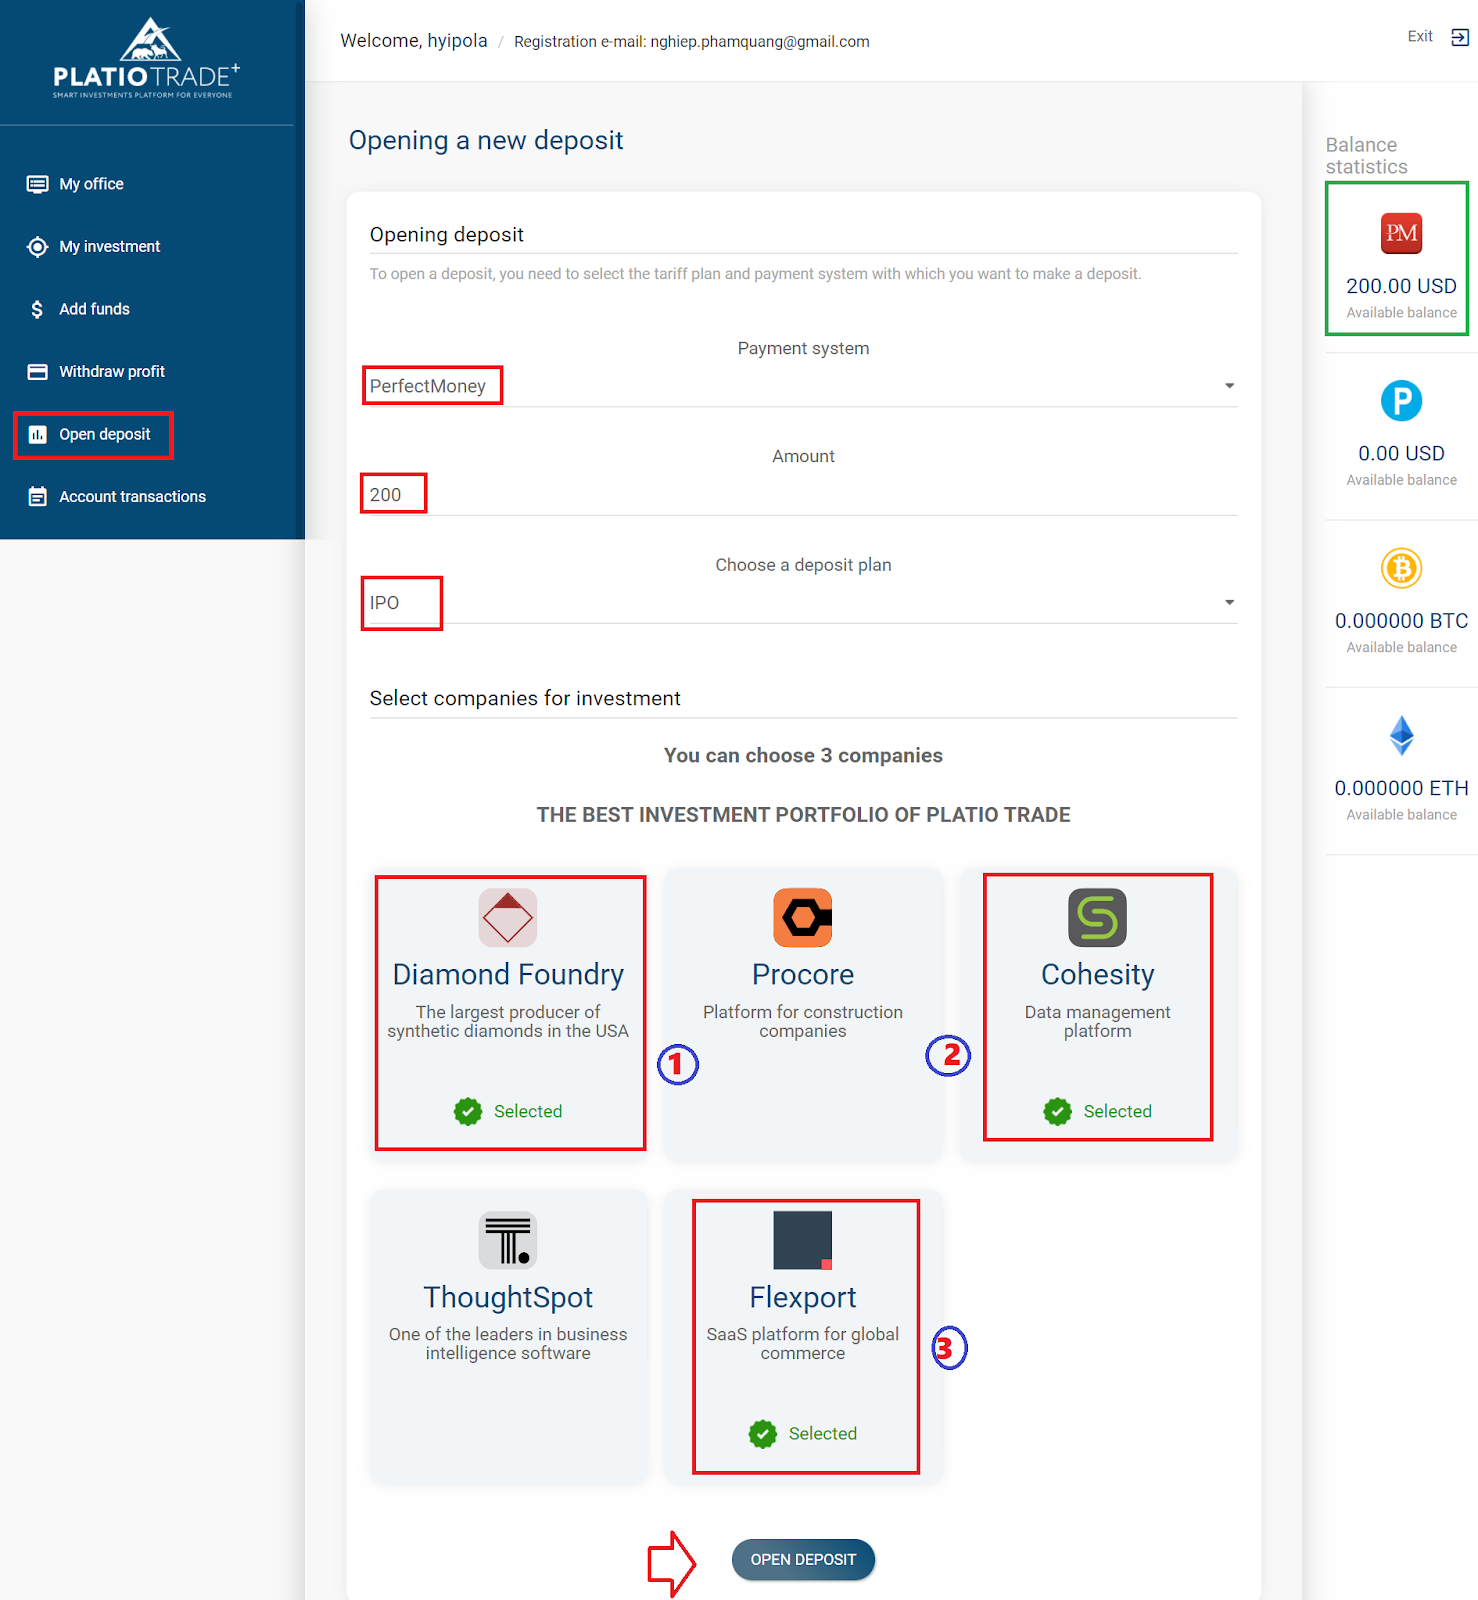Click the Ethereum balance icon
Viewport: 1478px width, 1600px height.
click(x=1401, y=736)
